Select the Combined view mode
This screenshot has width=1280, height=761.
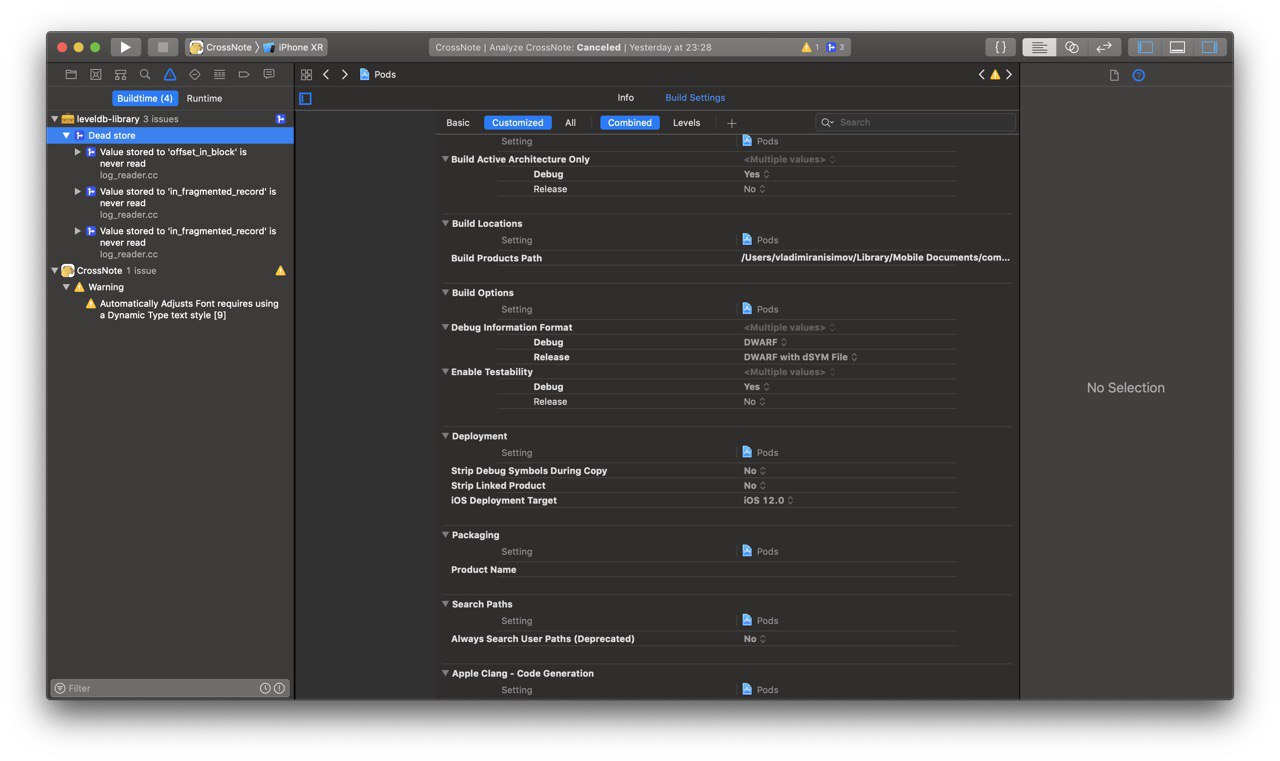point(630,123)
